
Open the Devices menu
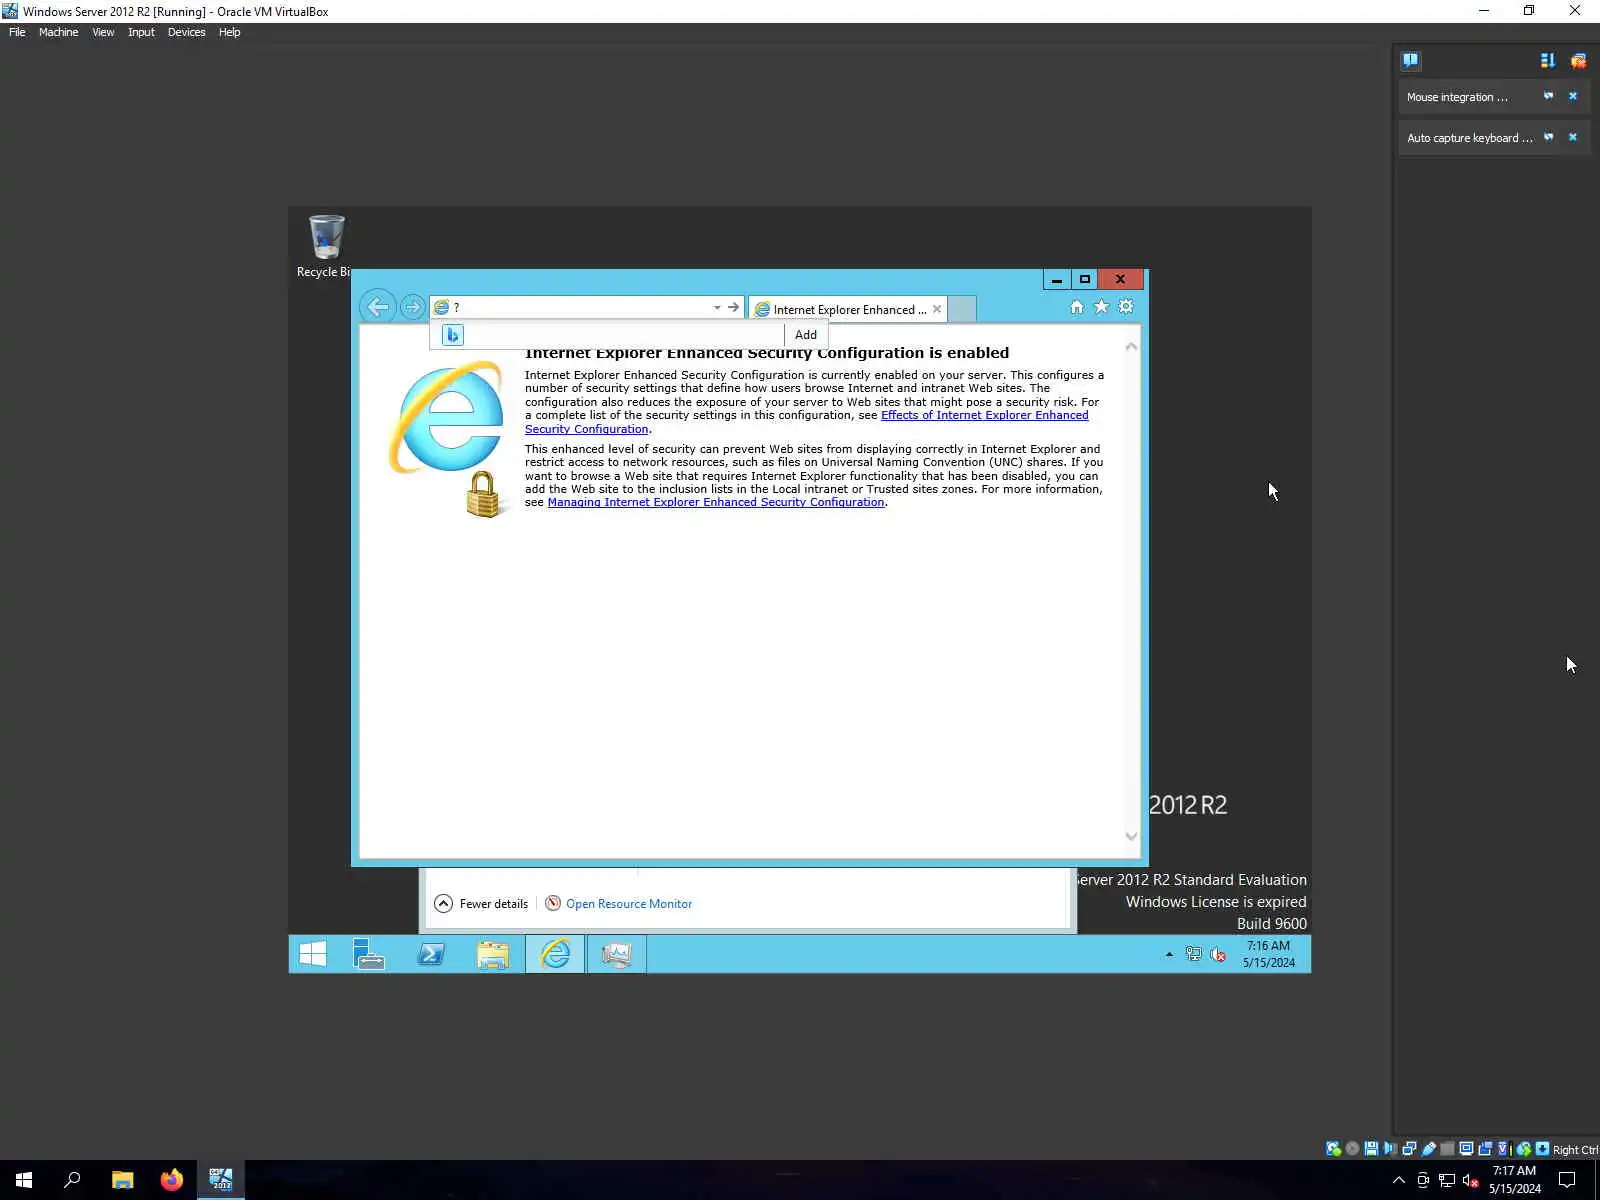coord(186,32)
